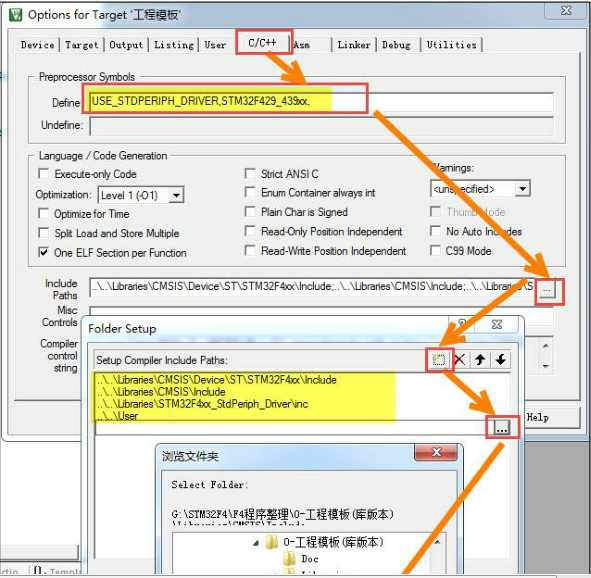Click the '...' browse button in the Folder Setup list

(x=502, y=428)
